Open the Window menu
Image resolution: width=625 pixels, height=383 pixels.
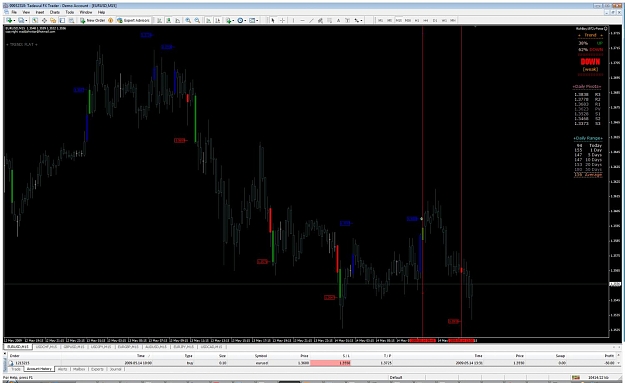click(x=86, y=12)
